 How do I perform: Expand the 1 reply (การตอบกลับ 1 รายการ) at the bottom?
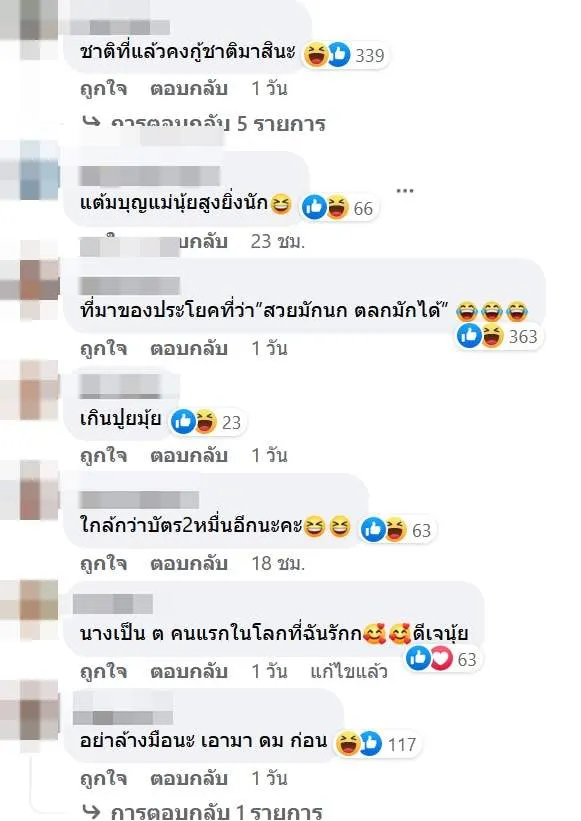(203, 812)
